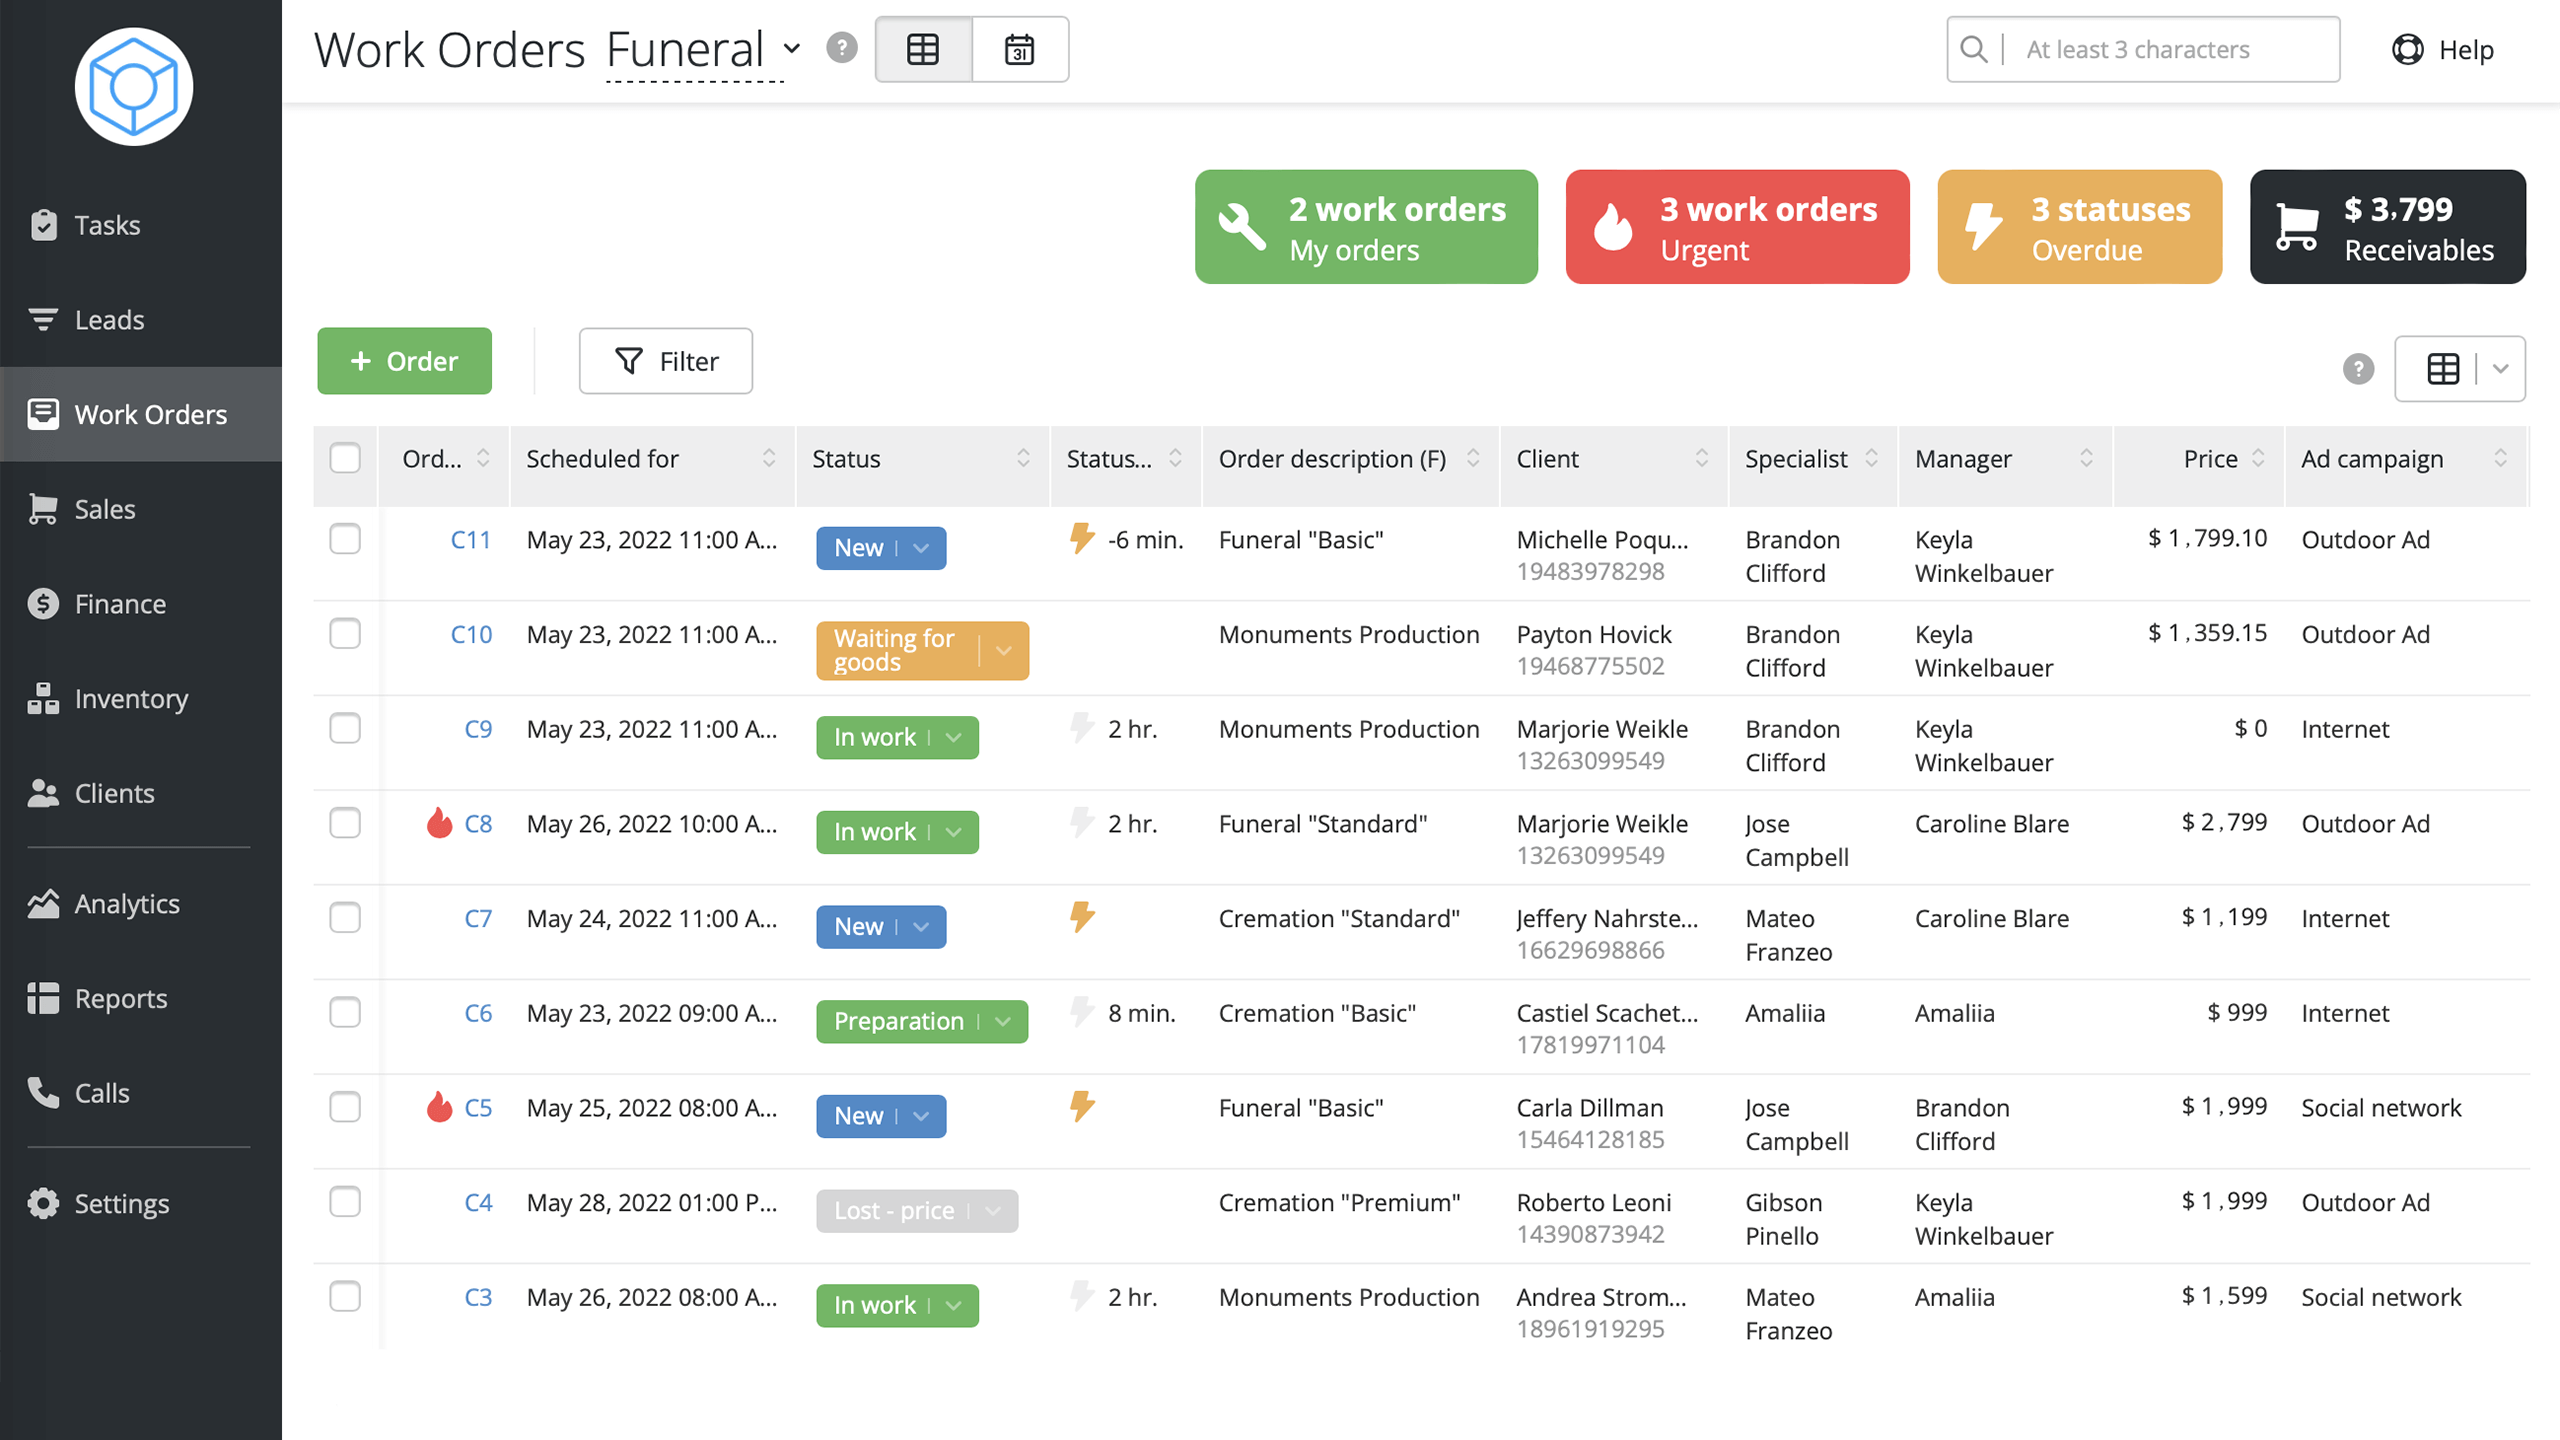
Task: Check the box for order C10
Action: [x=345, y=633]
